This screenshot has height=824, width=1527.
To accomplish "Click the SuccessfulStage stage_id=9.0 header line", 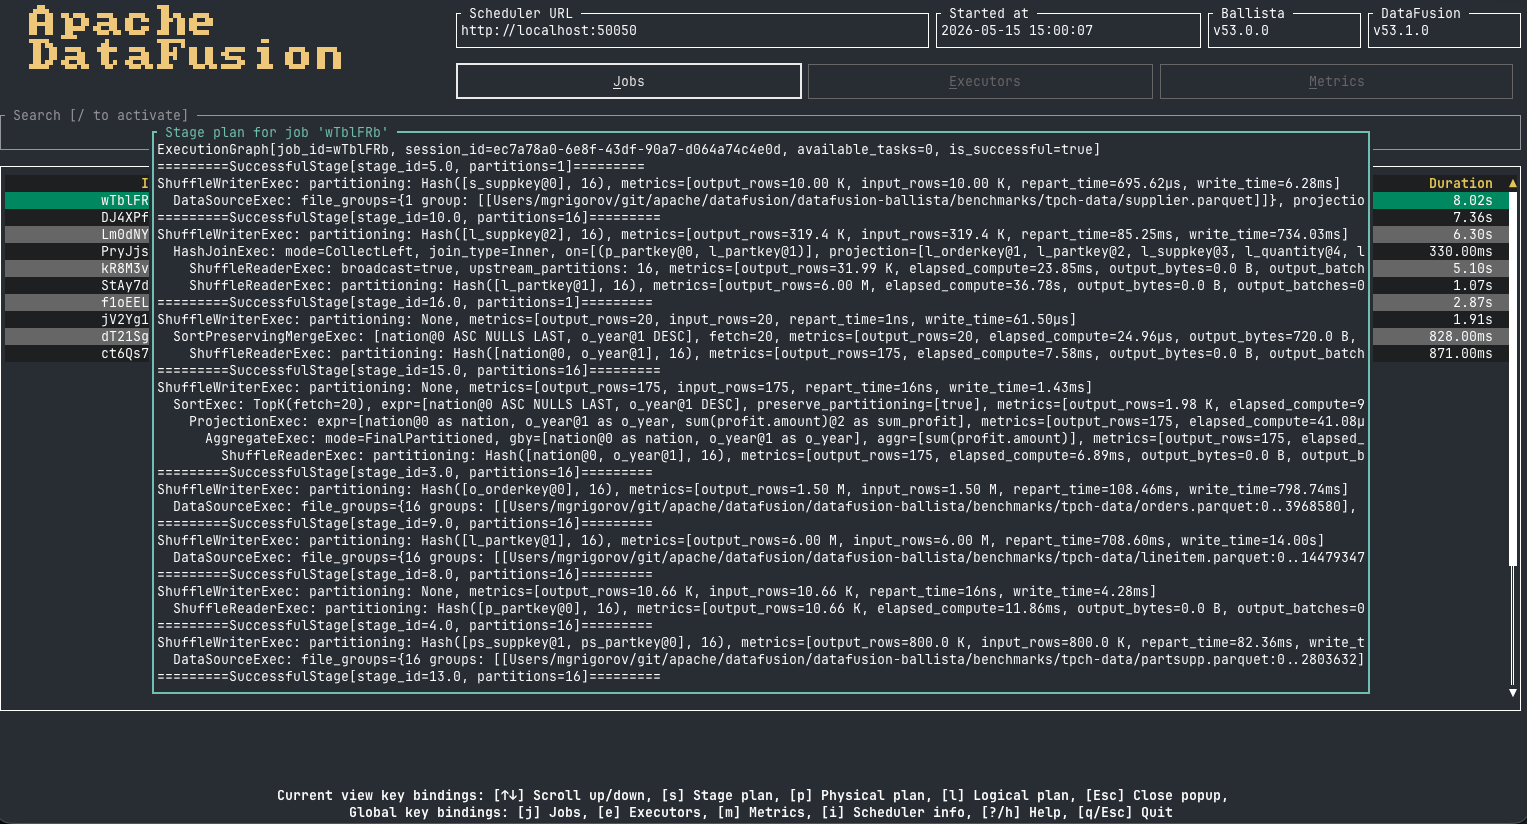I will [x=405, y=523].
